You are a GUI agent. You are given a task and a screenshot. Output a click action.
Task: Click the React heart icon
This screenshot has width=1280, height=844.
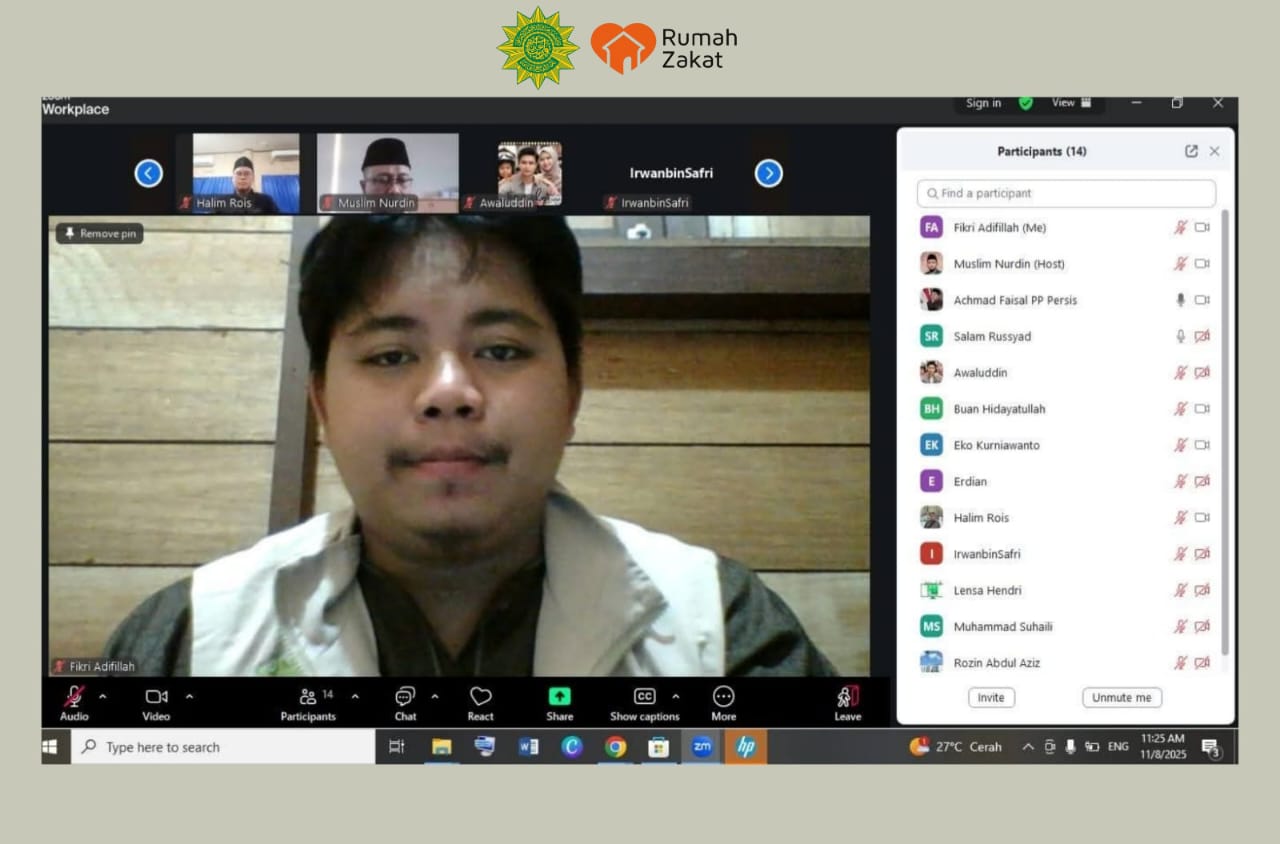coord(480,697)
